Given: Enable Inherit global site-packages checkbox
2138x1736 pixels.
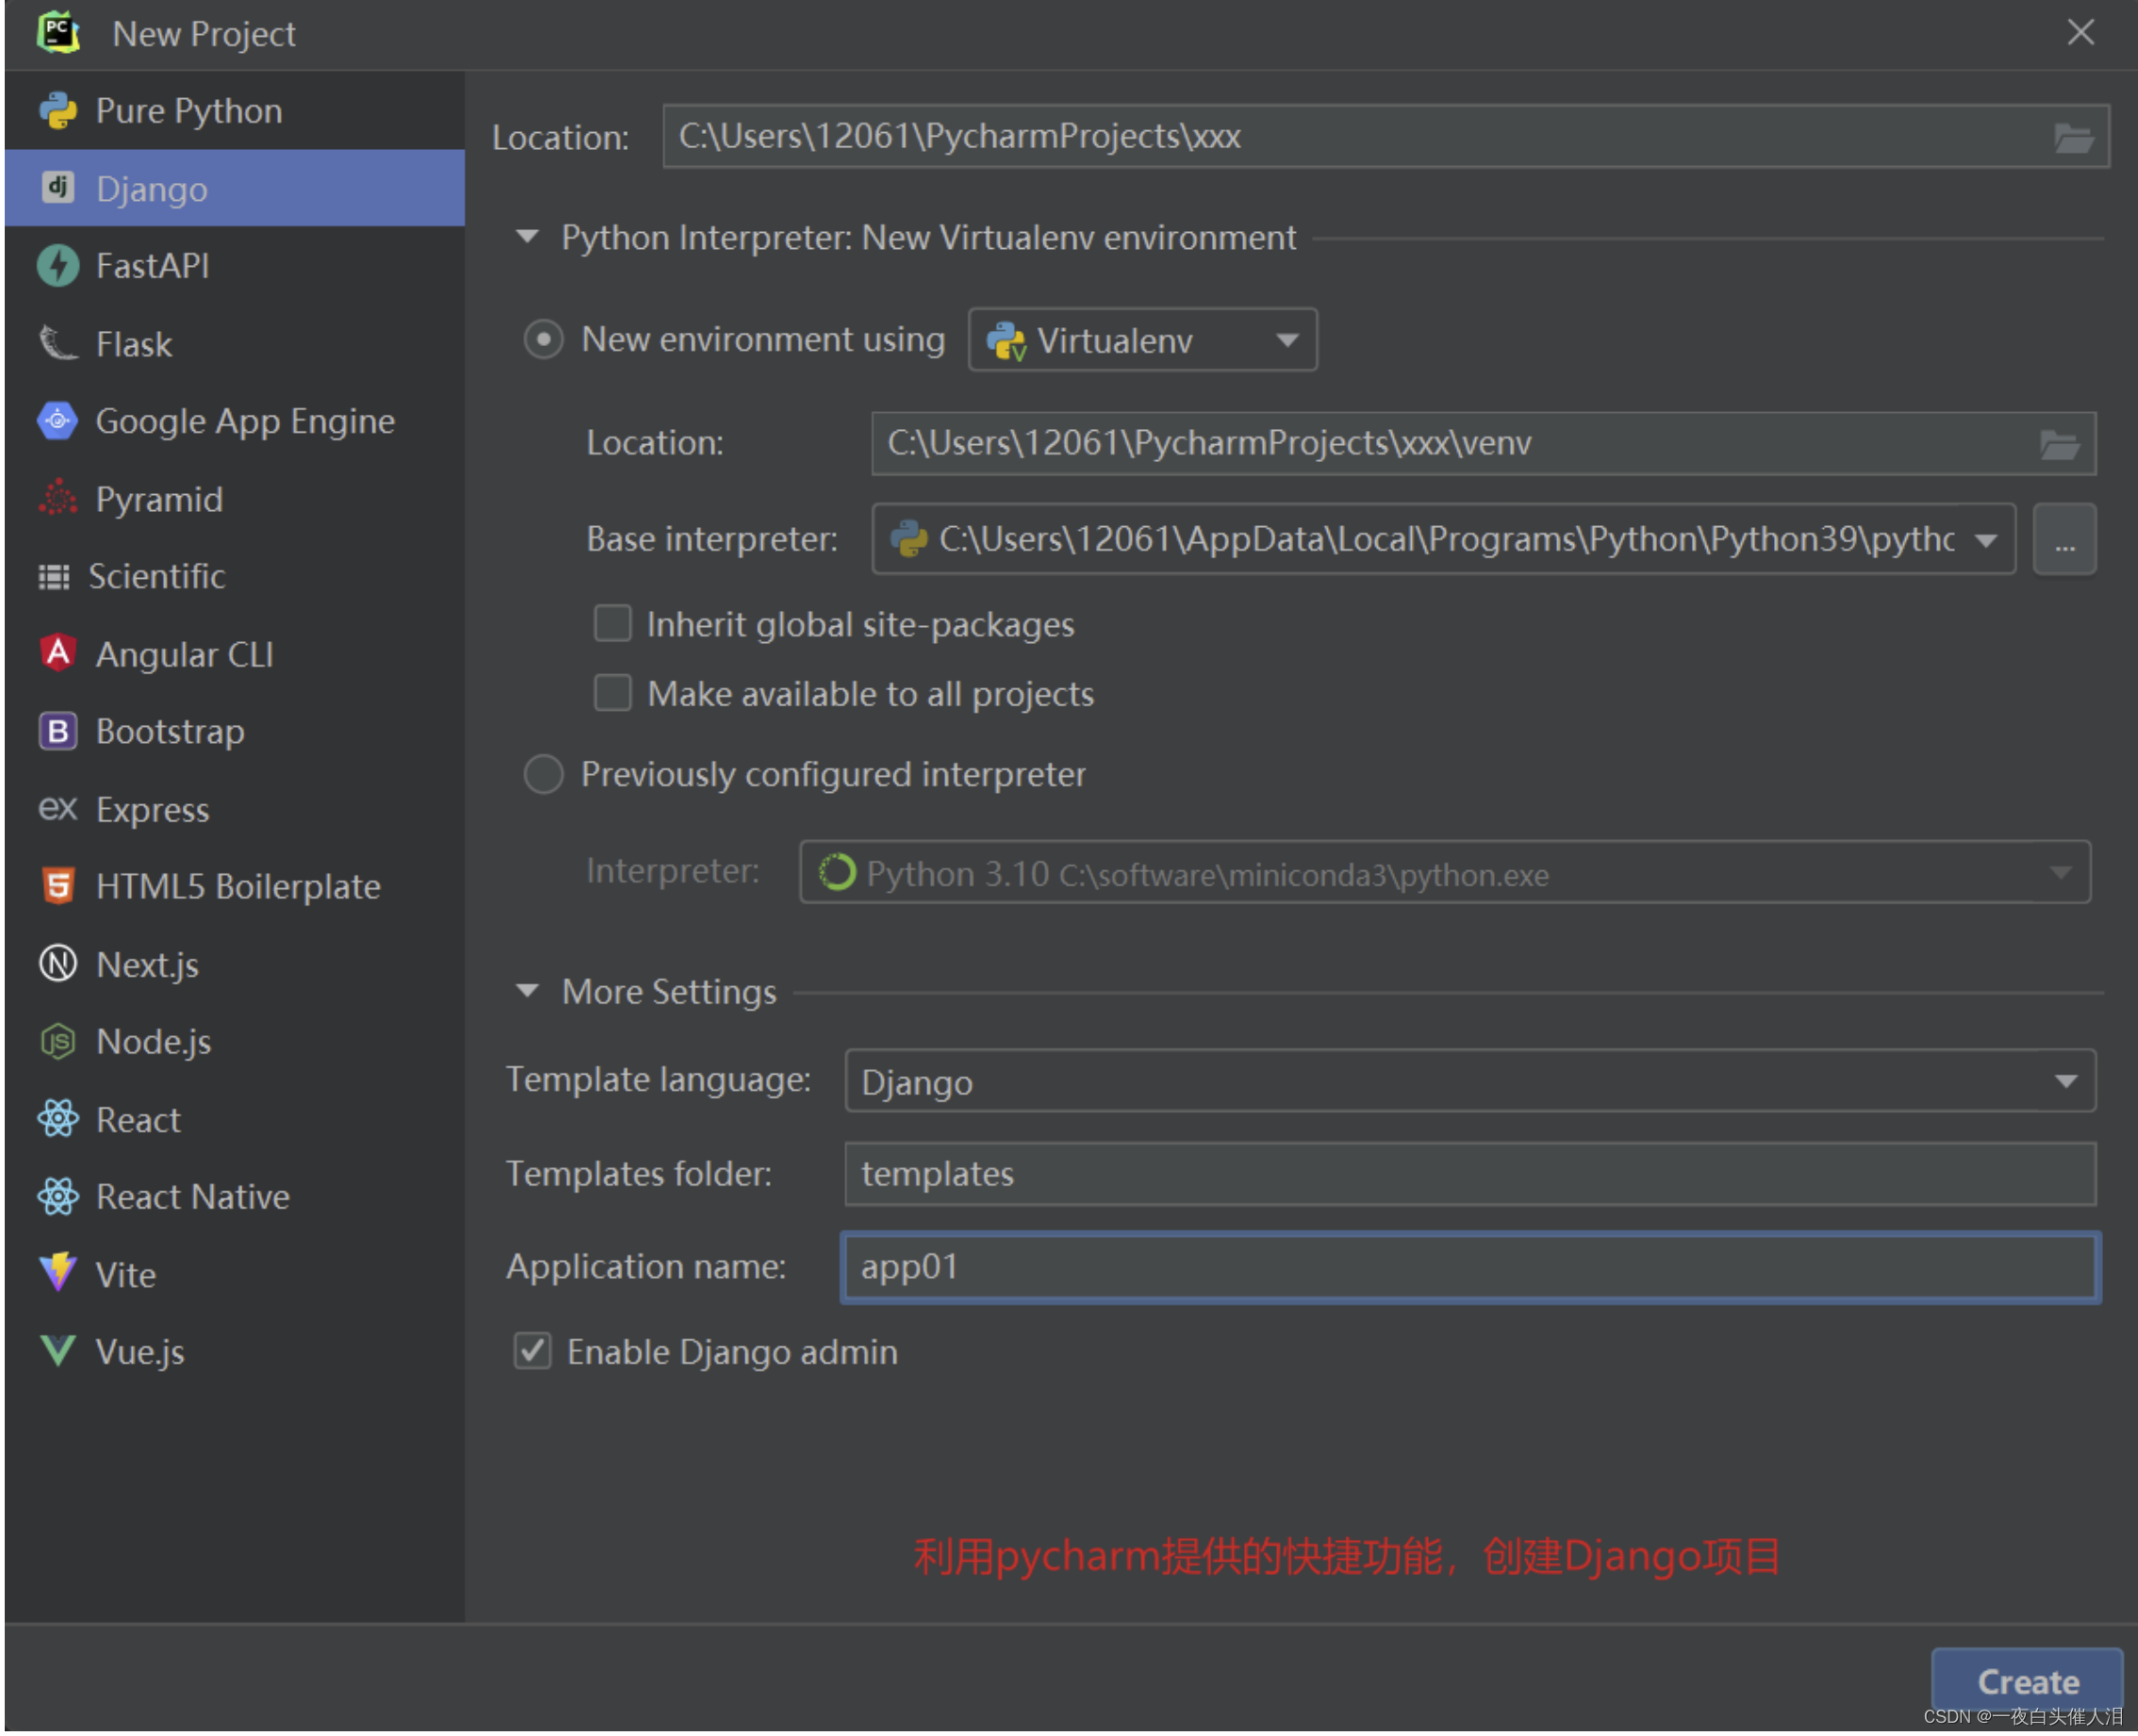Looking at the screenshot, I should [x=613, y=624].
